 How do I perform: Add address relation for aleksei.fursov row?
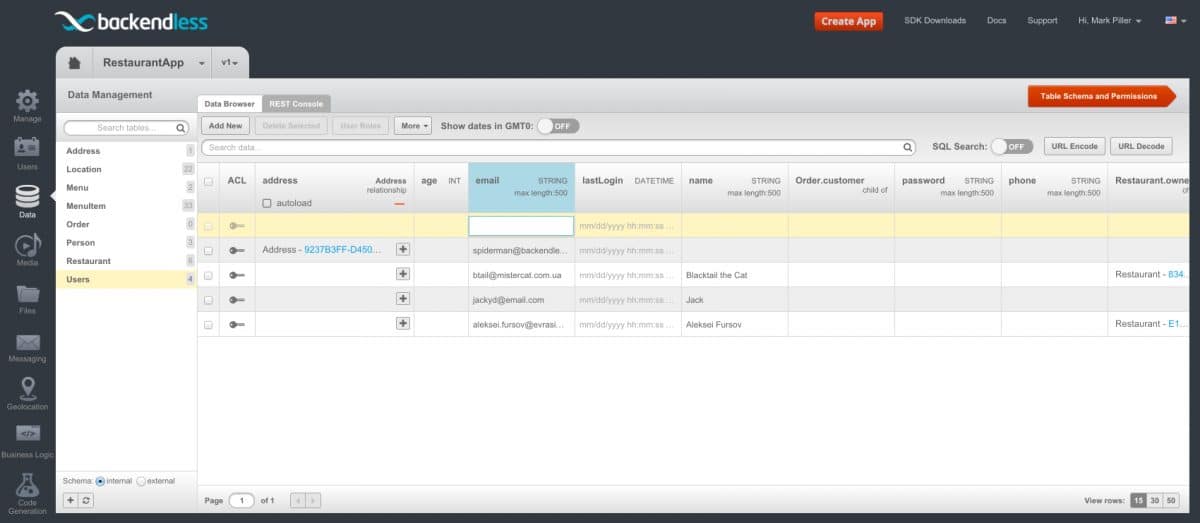403,323
